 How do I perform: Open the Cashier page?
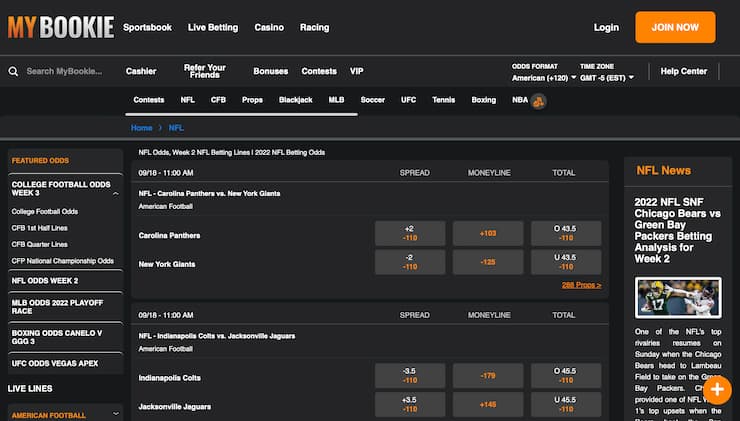[x=141, y=71]
